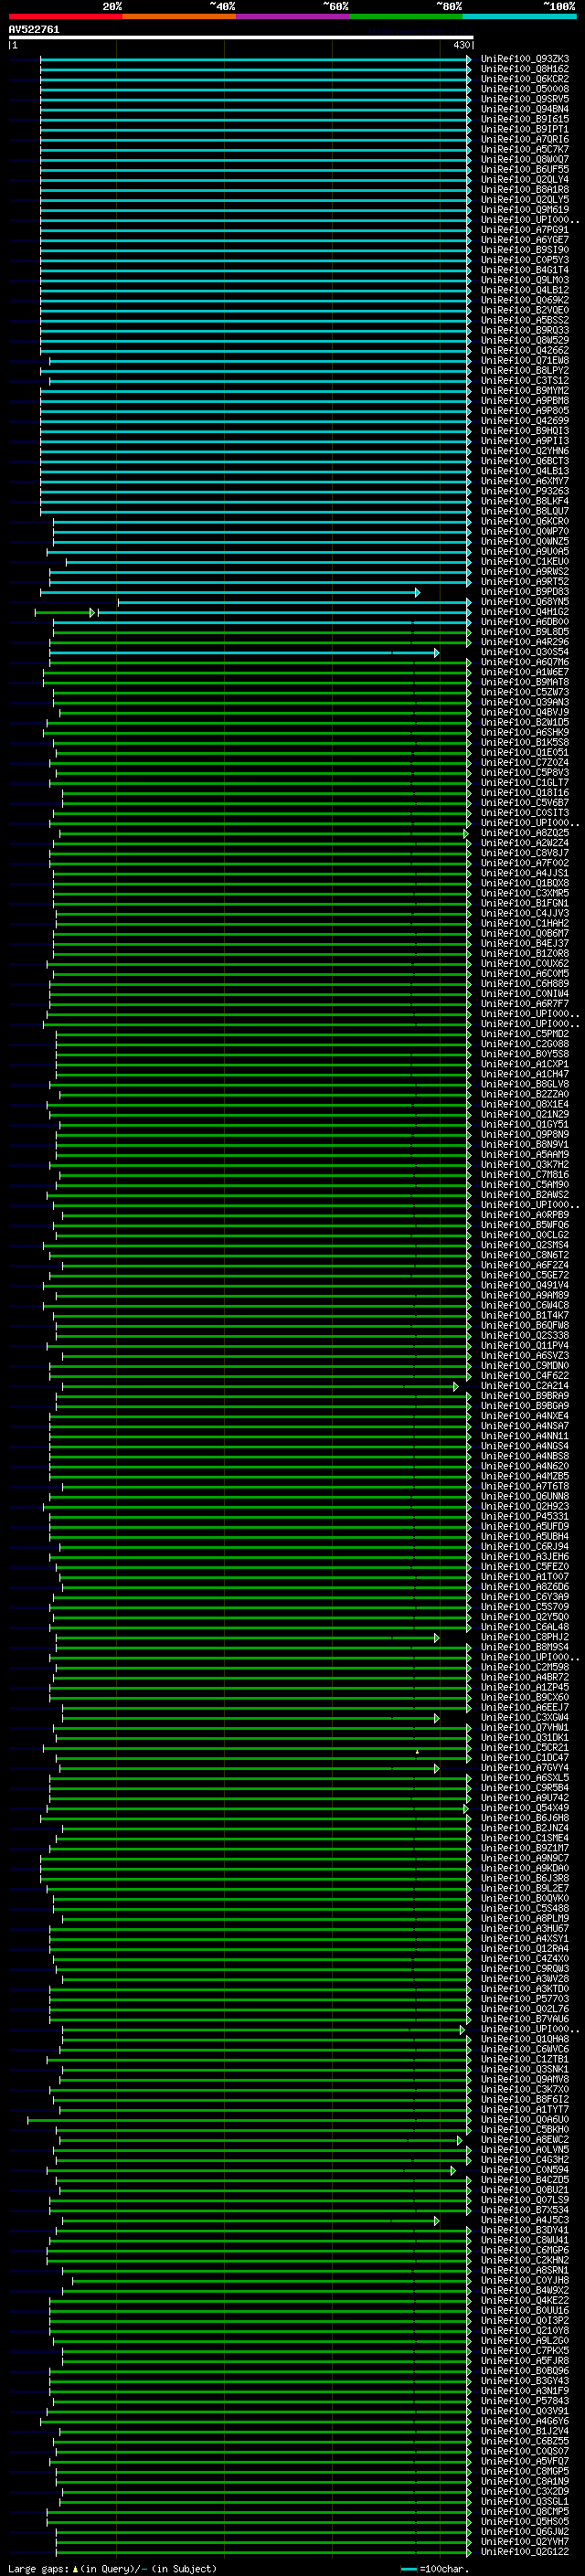Click the cyan ~100% identity color segment

point(519,16)
